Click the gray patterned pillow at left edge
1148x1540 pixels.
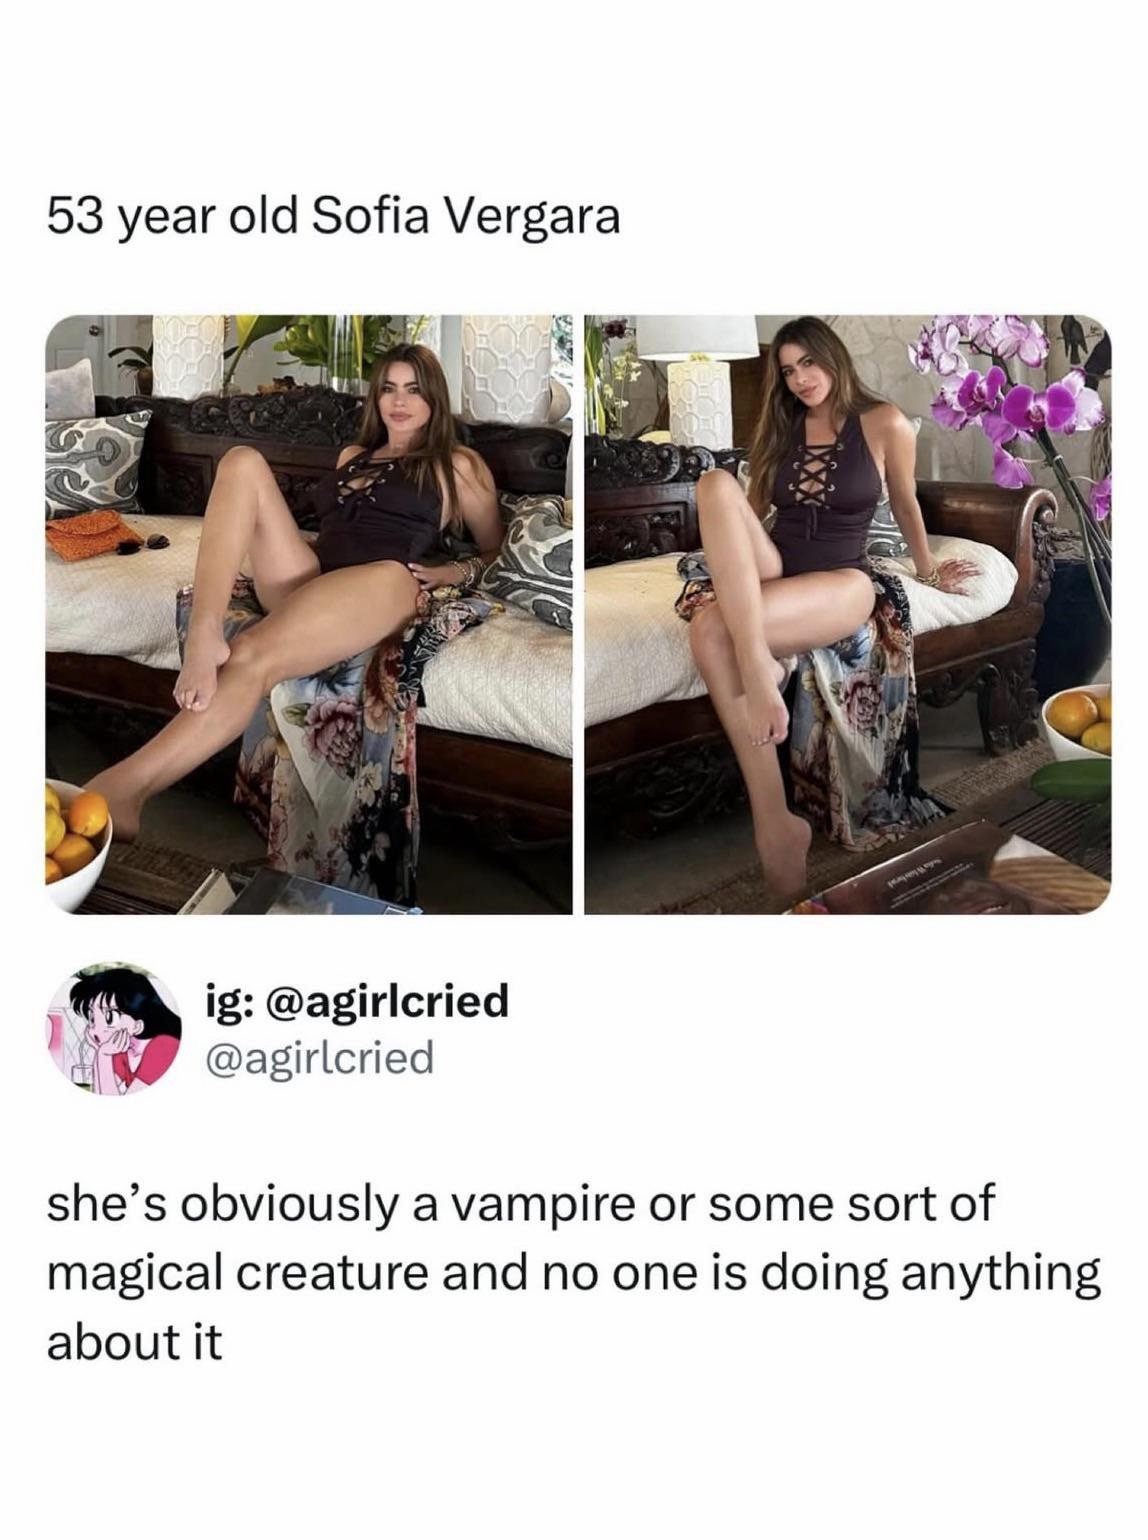click(x=95, y=462)
